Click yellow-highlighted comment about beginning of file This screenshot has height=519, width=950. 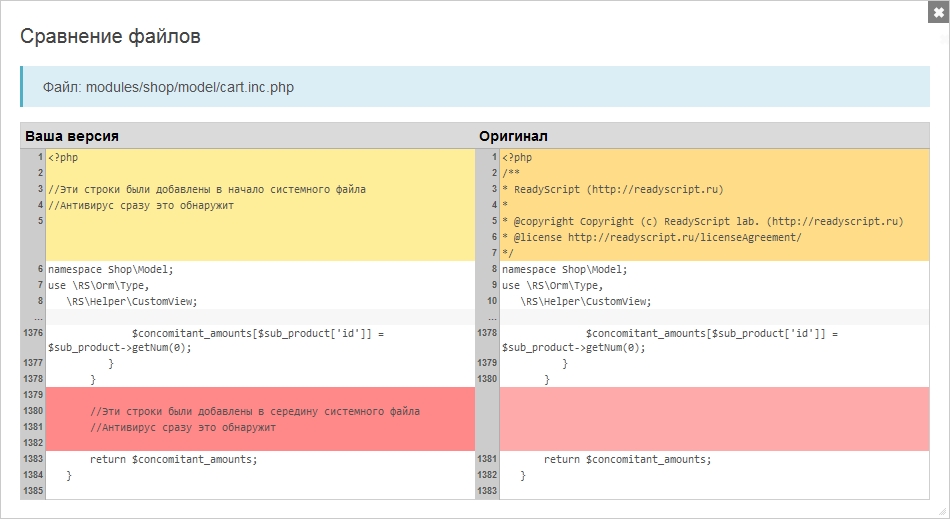[206, 189]
